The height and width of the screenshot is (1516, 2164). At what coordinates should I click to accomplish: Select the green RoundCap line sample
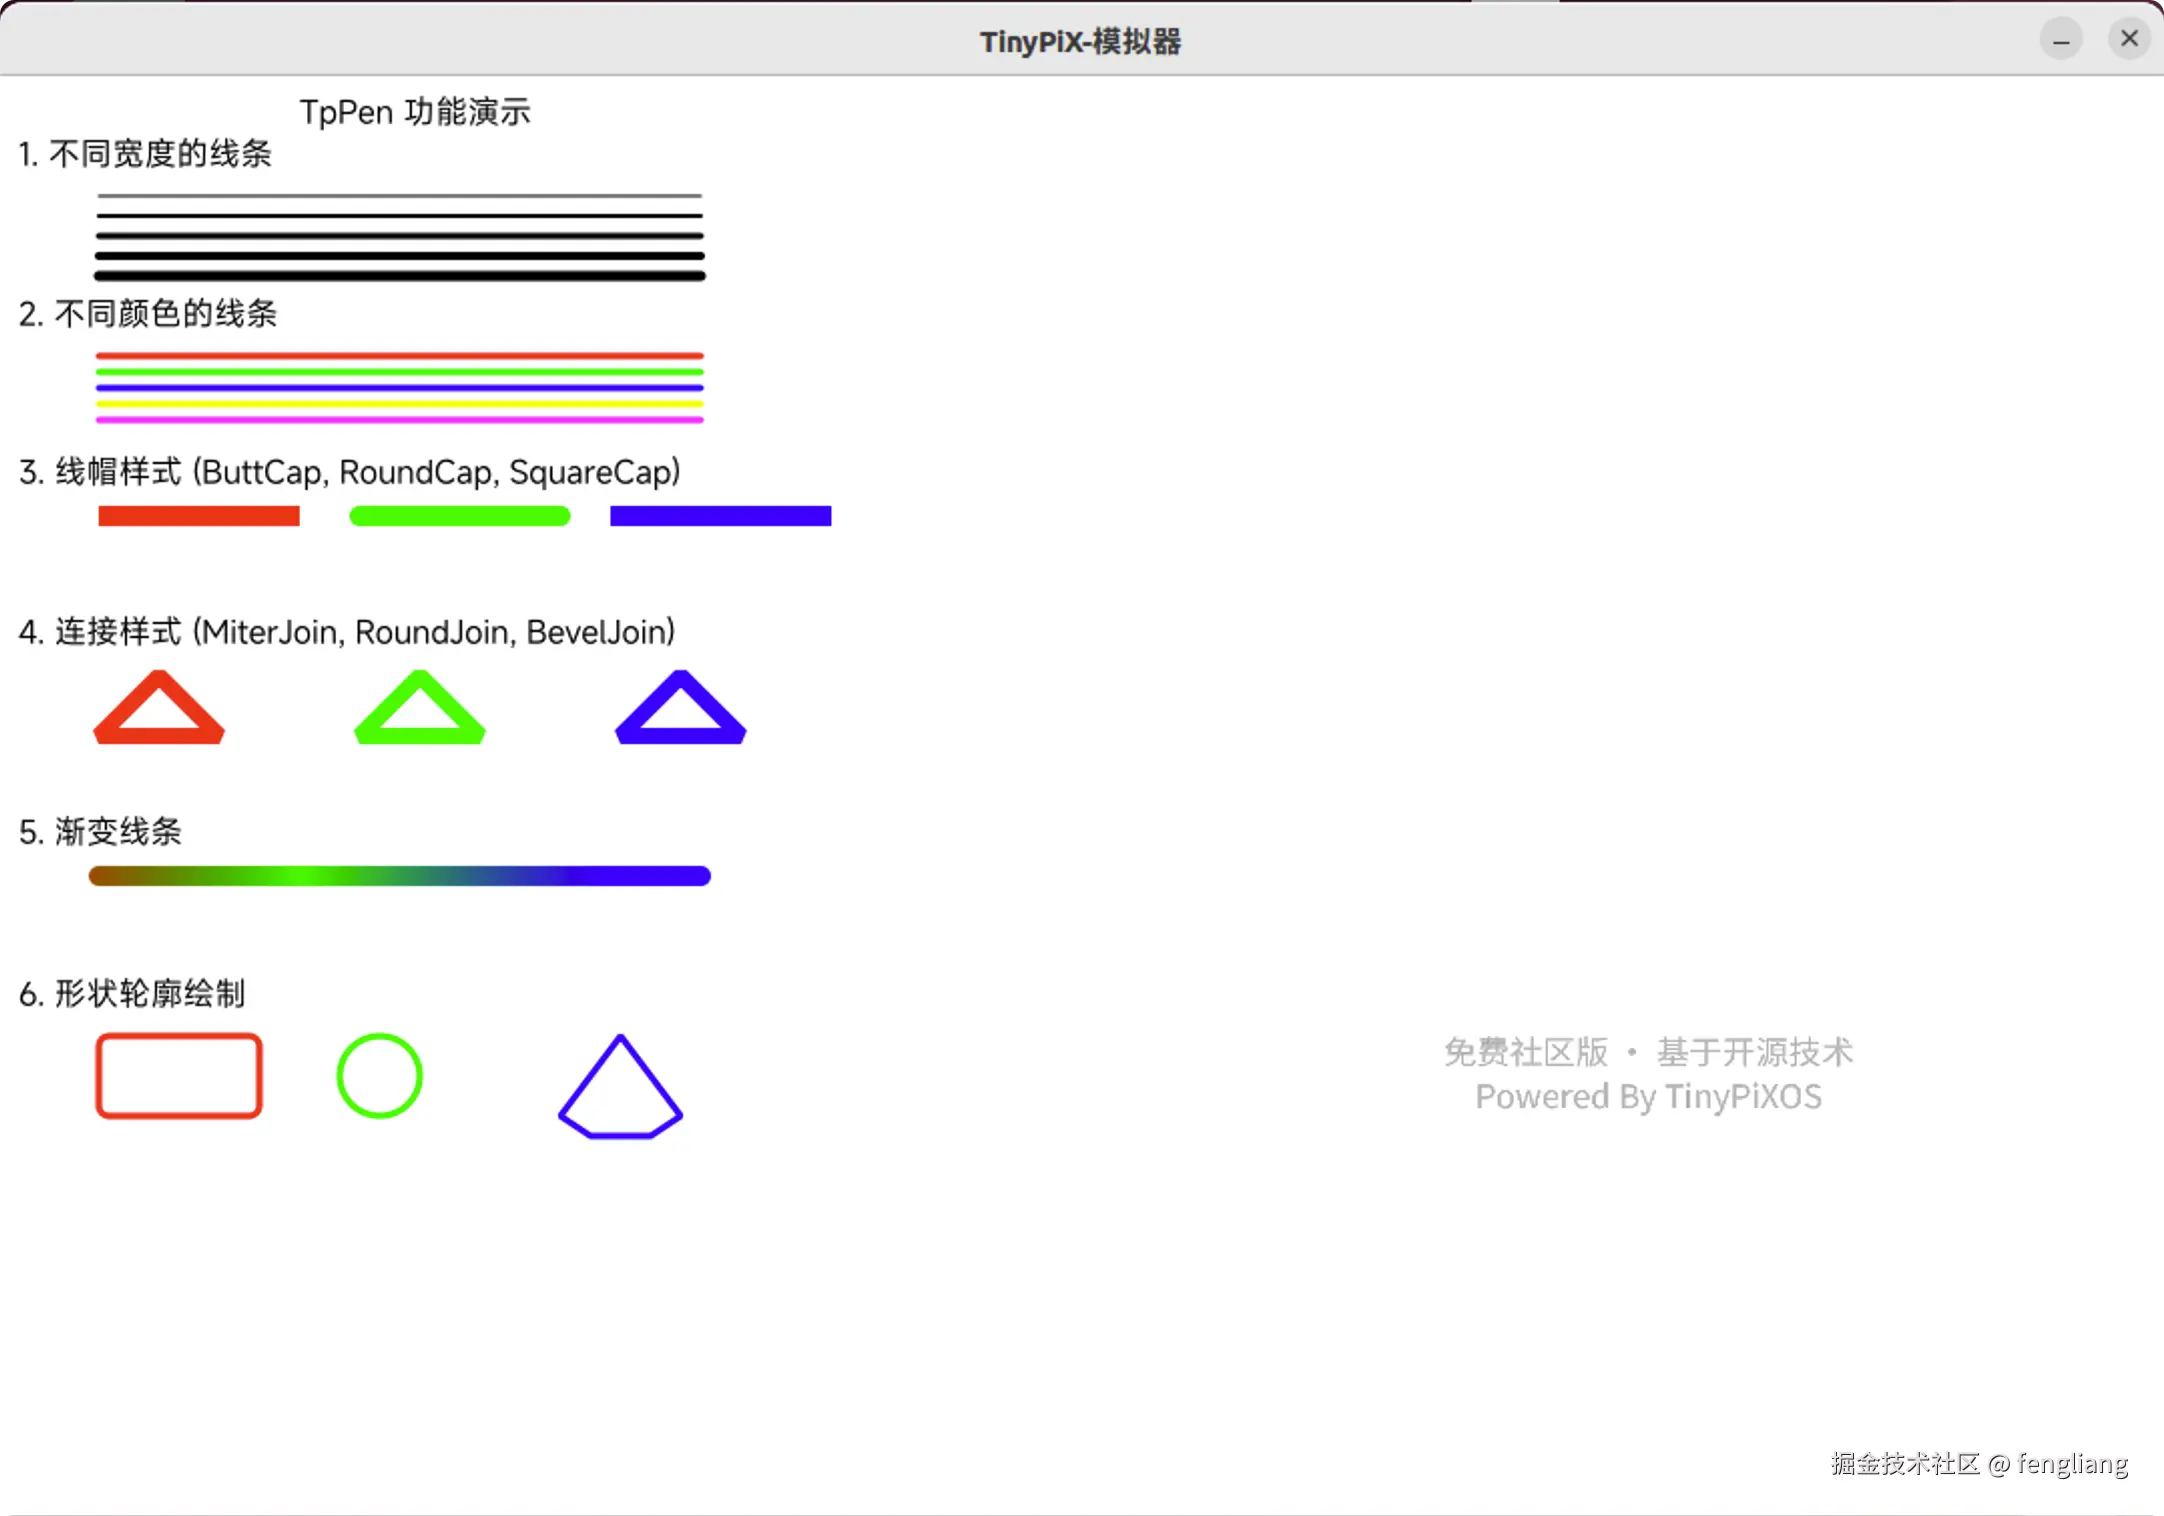tap(459, 515)
